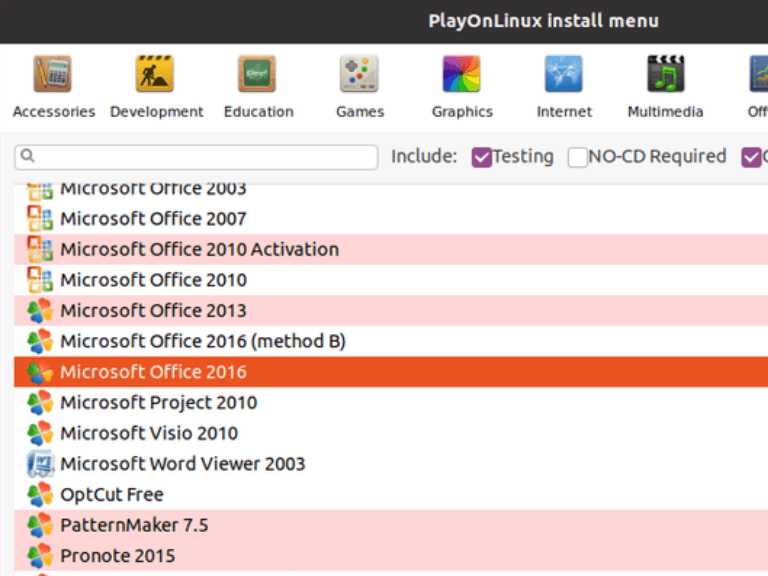Select Microsoft Office 2010 Activation entry
Screen dimensions: 768x576
point(391,249)
